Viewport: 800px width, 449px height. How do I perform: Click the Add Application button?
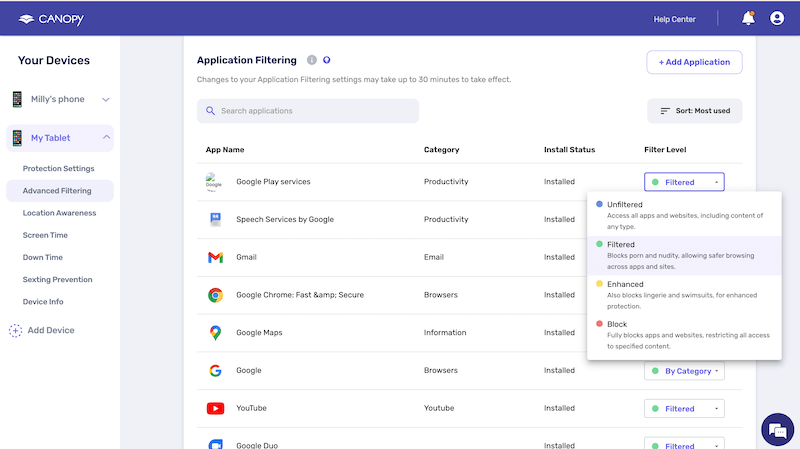coord(694,62)
